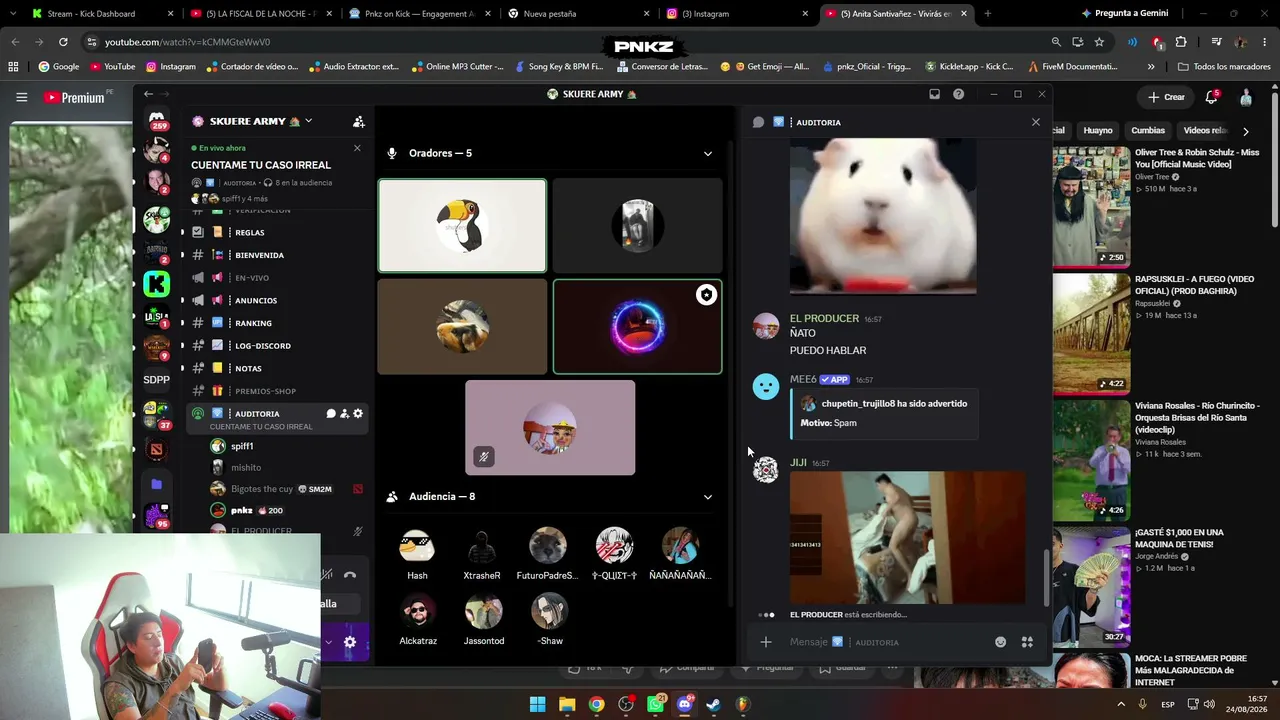1280x720 pixels.
Task: Open Steam from the taskbar
Action: click(x=713, y=704)
